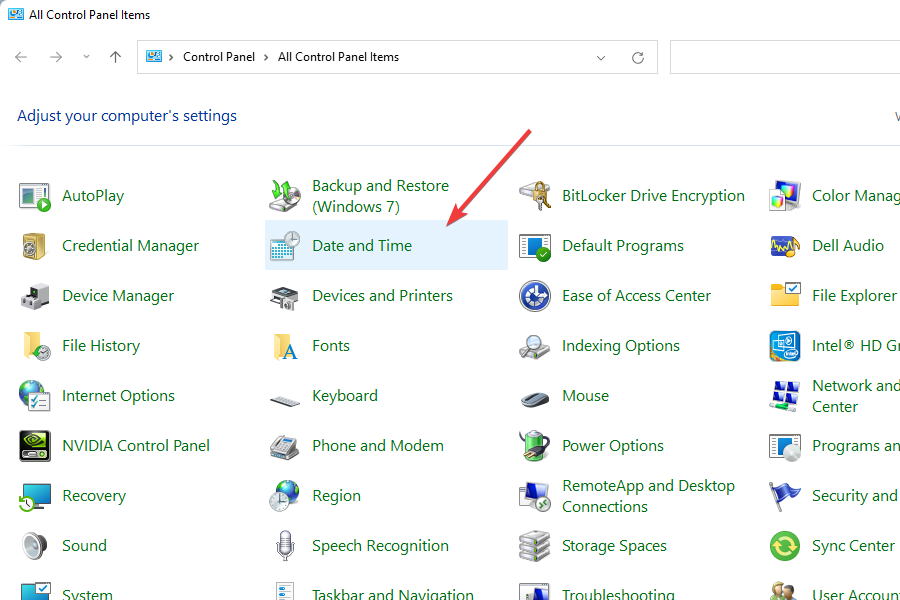Viewport: 900px width, 600px height.
Task: Launch Speech Recognition settings
Action: [x=379, y=546]
